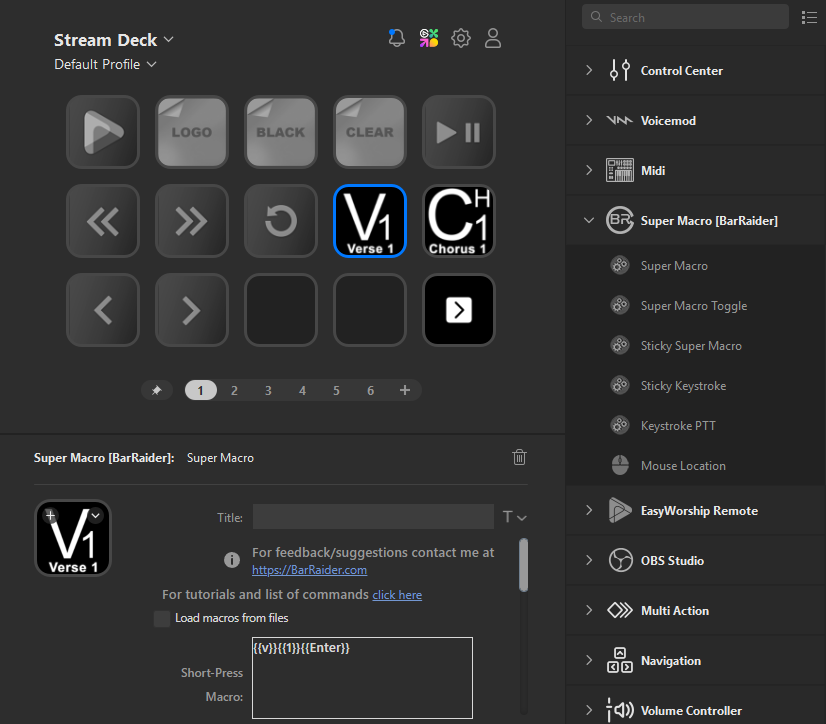Click the Search actions field

(685, 17)
